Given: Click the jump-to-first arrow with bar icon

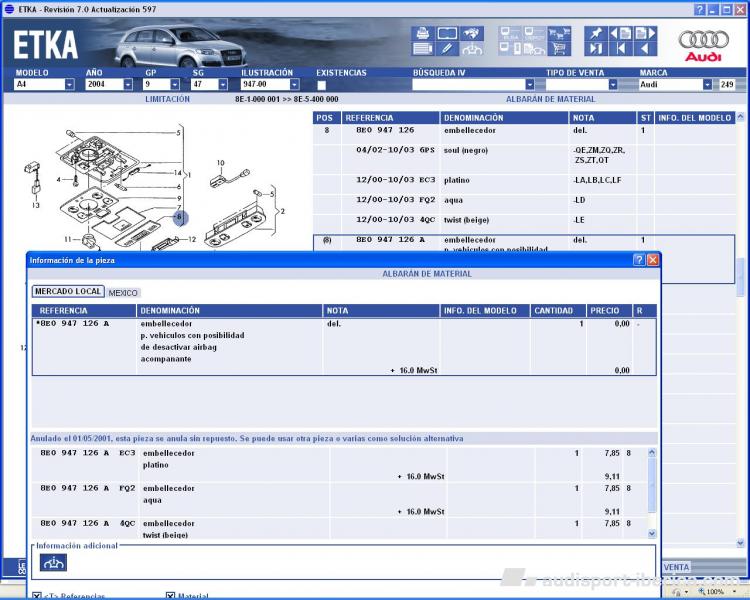Looking at the screenshot, I should coord(620,49).
